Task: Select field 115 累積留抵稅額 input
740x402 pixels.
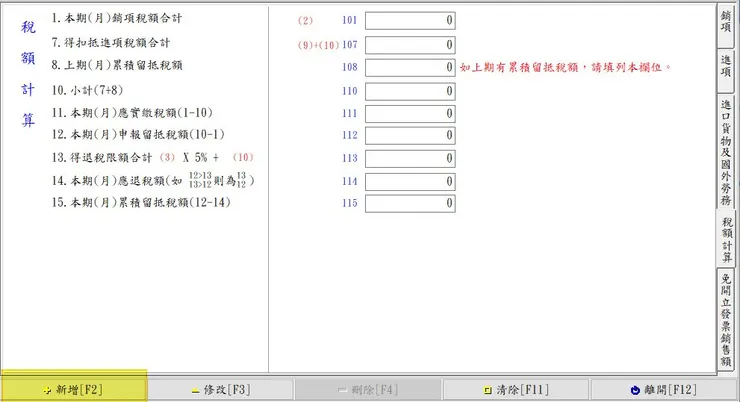Action: 410,203
